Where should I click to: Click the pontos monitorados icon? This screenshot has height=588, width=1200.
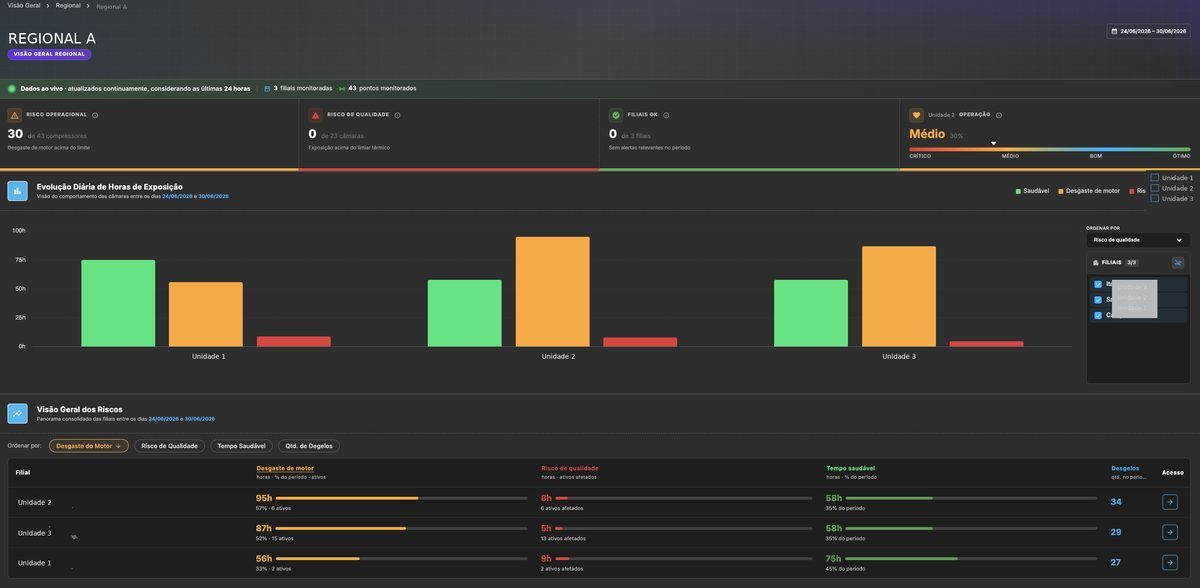coord(342,88)
